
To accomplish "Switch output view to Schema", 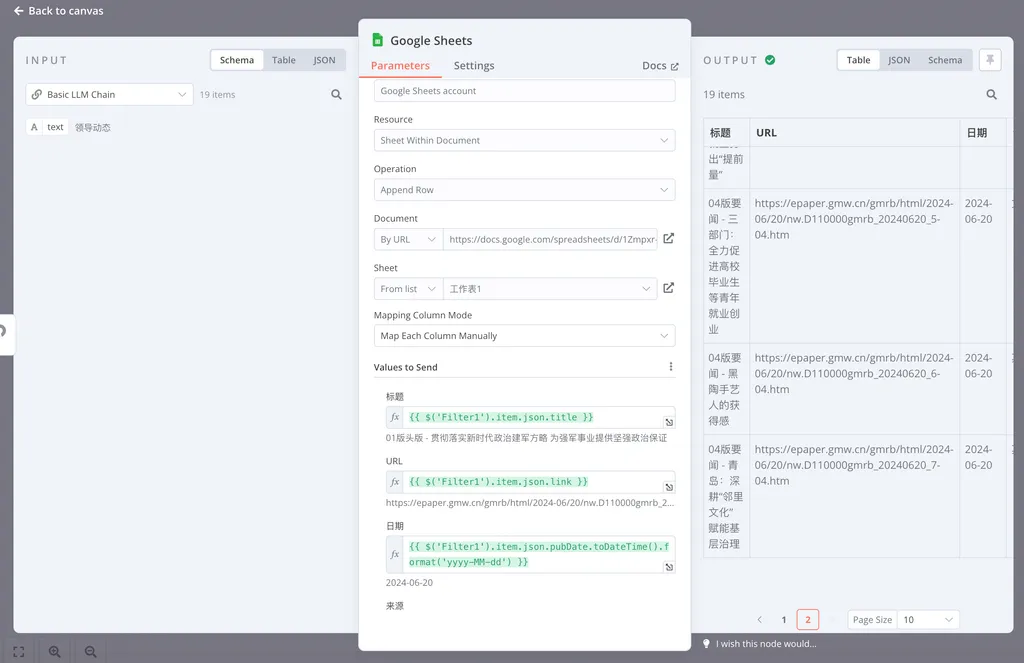I will coord(944,60).
